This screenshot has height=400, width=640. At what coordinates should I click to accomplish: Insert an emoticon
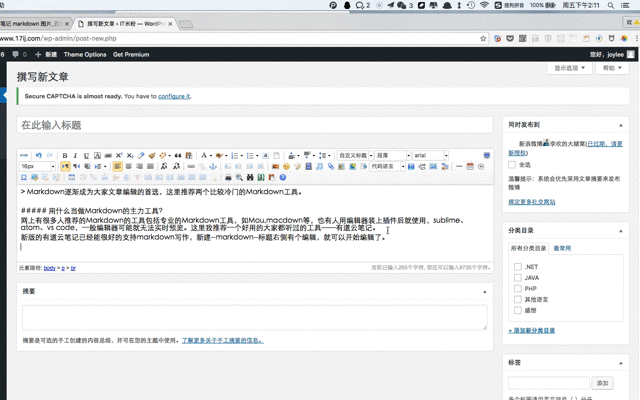[287, 167]
